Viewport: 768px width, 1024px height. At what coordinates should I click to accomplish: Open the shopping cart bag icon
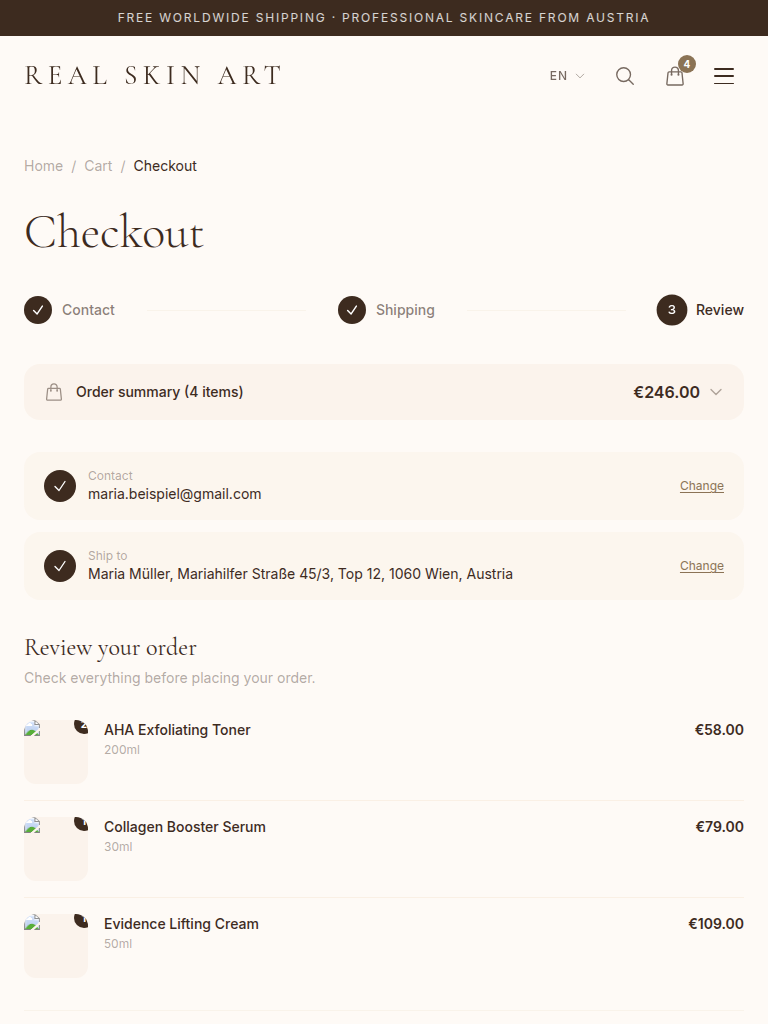676,76
